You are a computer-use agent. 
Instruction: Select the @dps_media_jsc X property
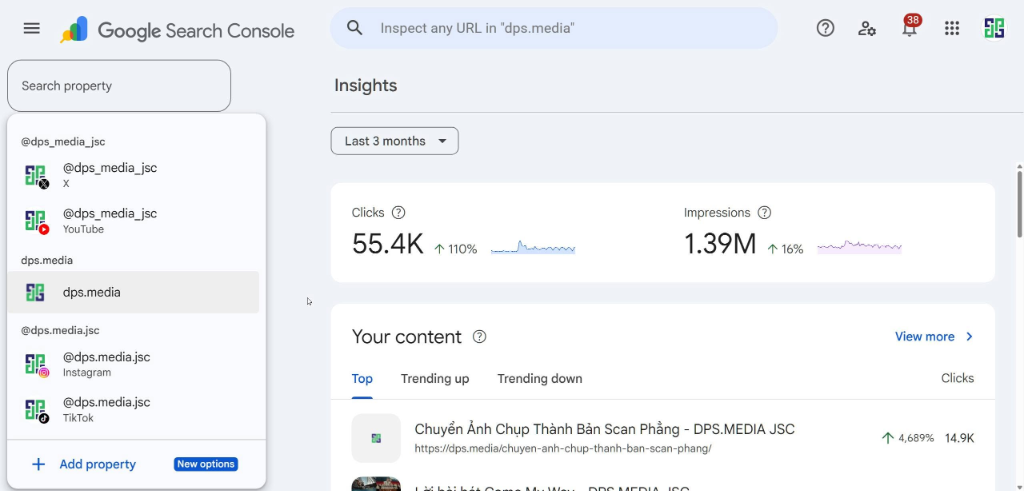pos(133,176)
